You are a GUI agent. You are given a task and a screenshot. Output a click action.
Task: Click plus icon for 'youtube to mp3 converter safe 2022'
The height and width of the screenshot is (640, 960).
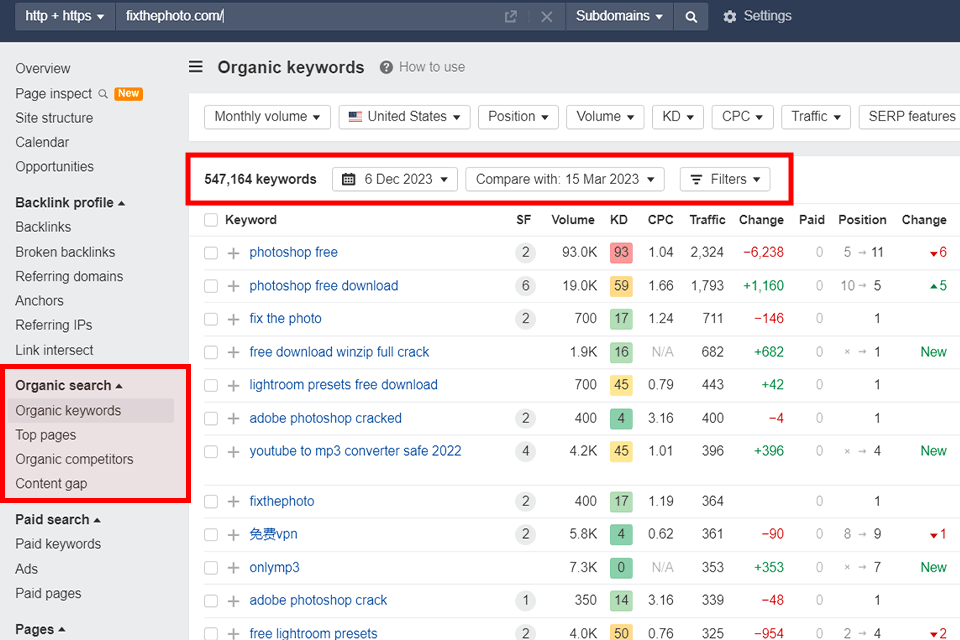(233, 451)
